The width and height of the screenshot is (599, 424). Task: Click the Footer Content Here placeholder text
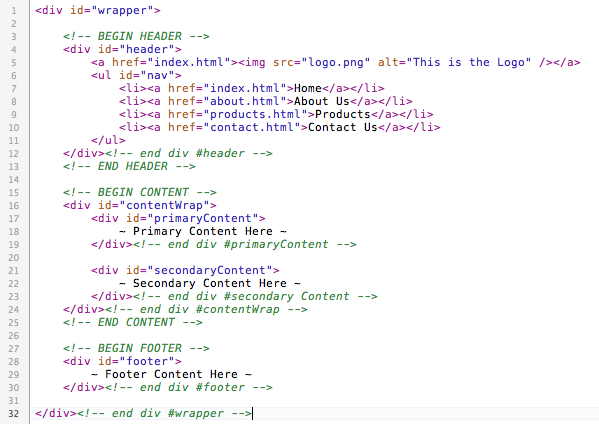tap(171, 374)
